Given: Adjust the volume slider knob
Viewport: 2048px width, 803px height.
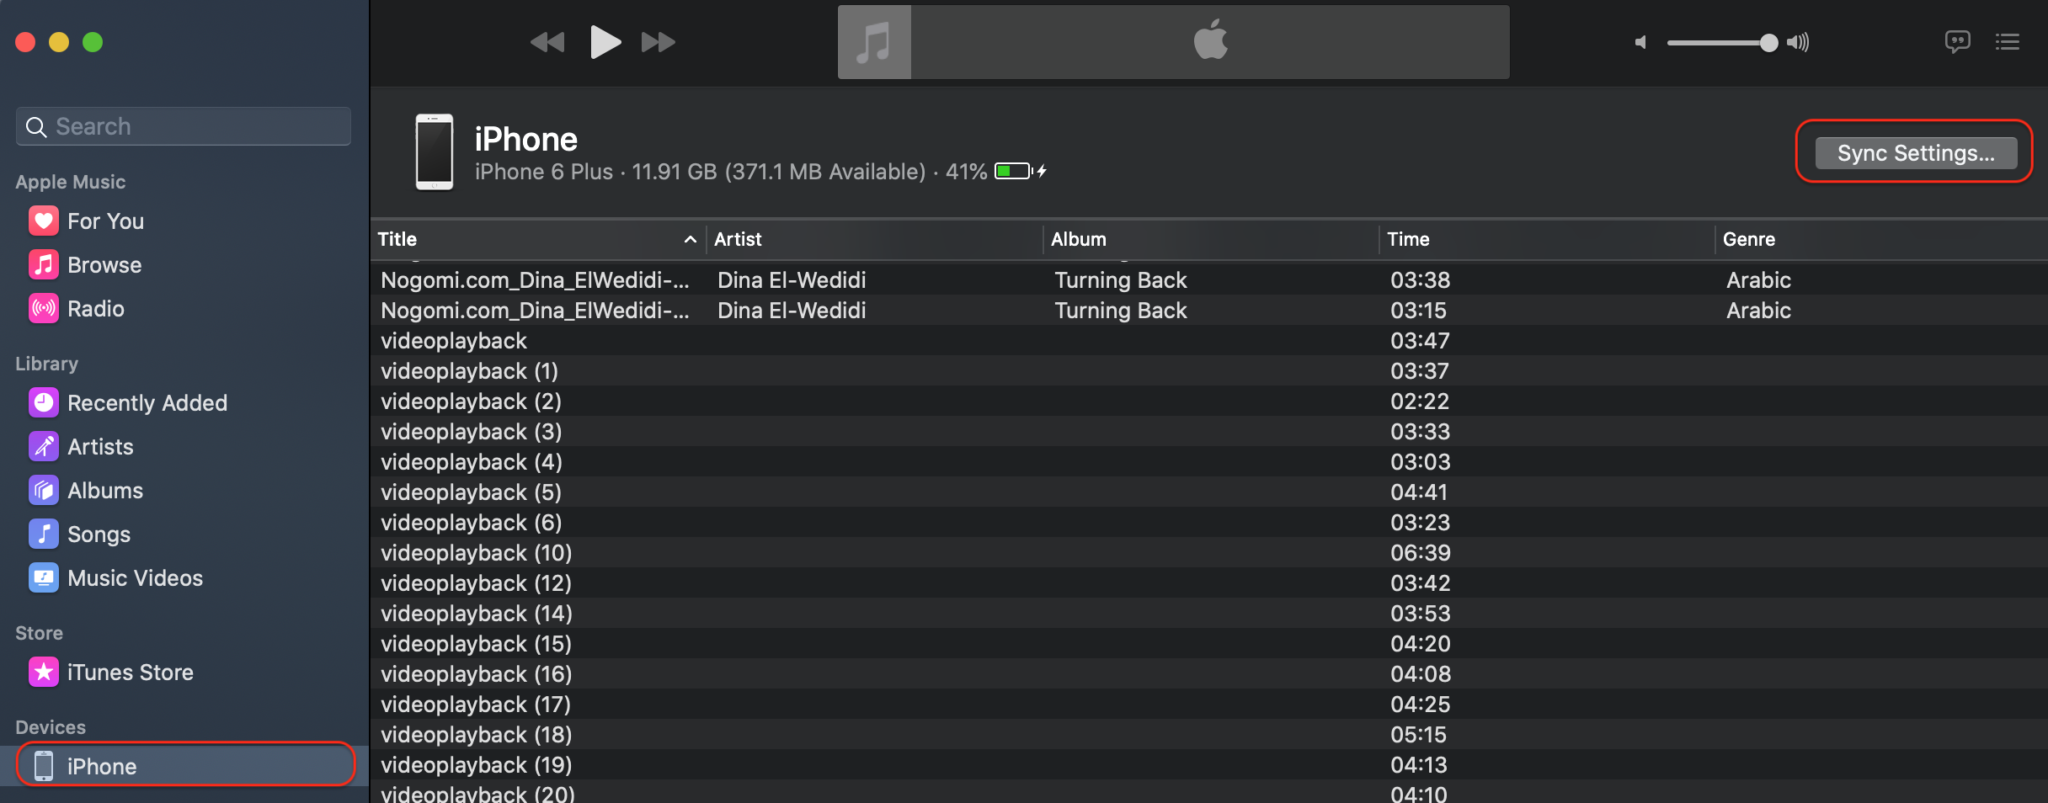Looking at the screenshot, I should 1768,42.
